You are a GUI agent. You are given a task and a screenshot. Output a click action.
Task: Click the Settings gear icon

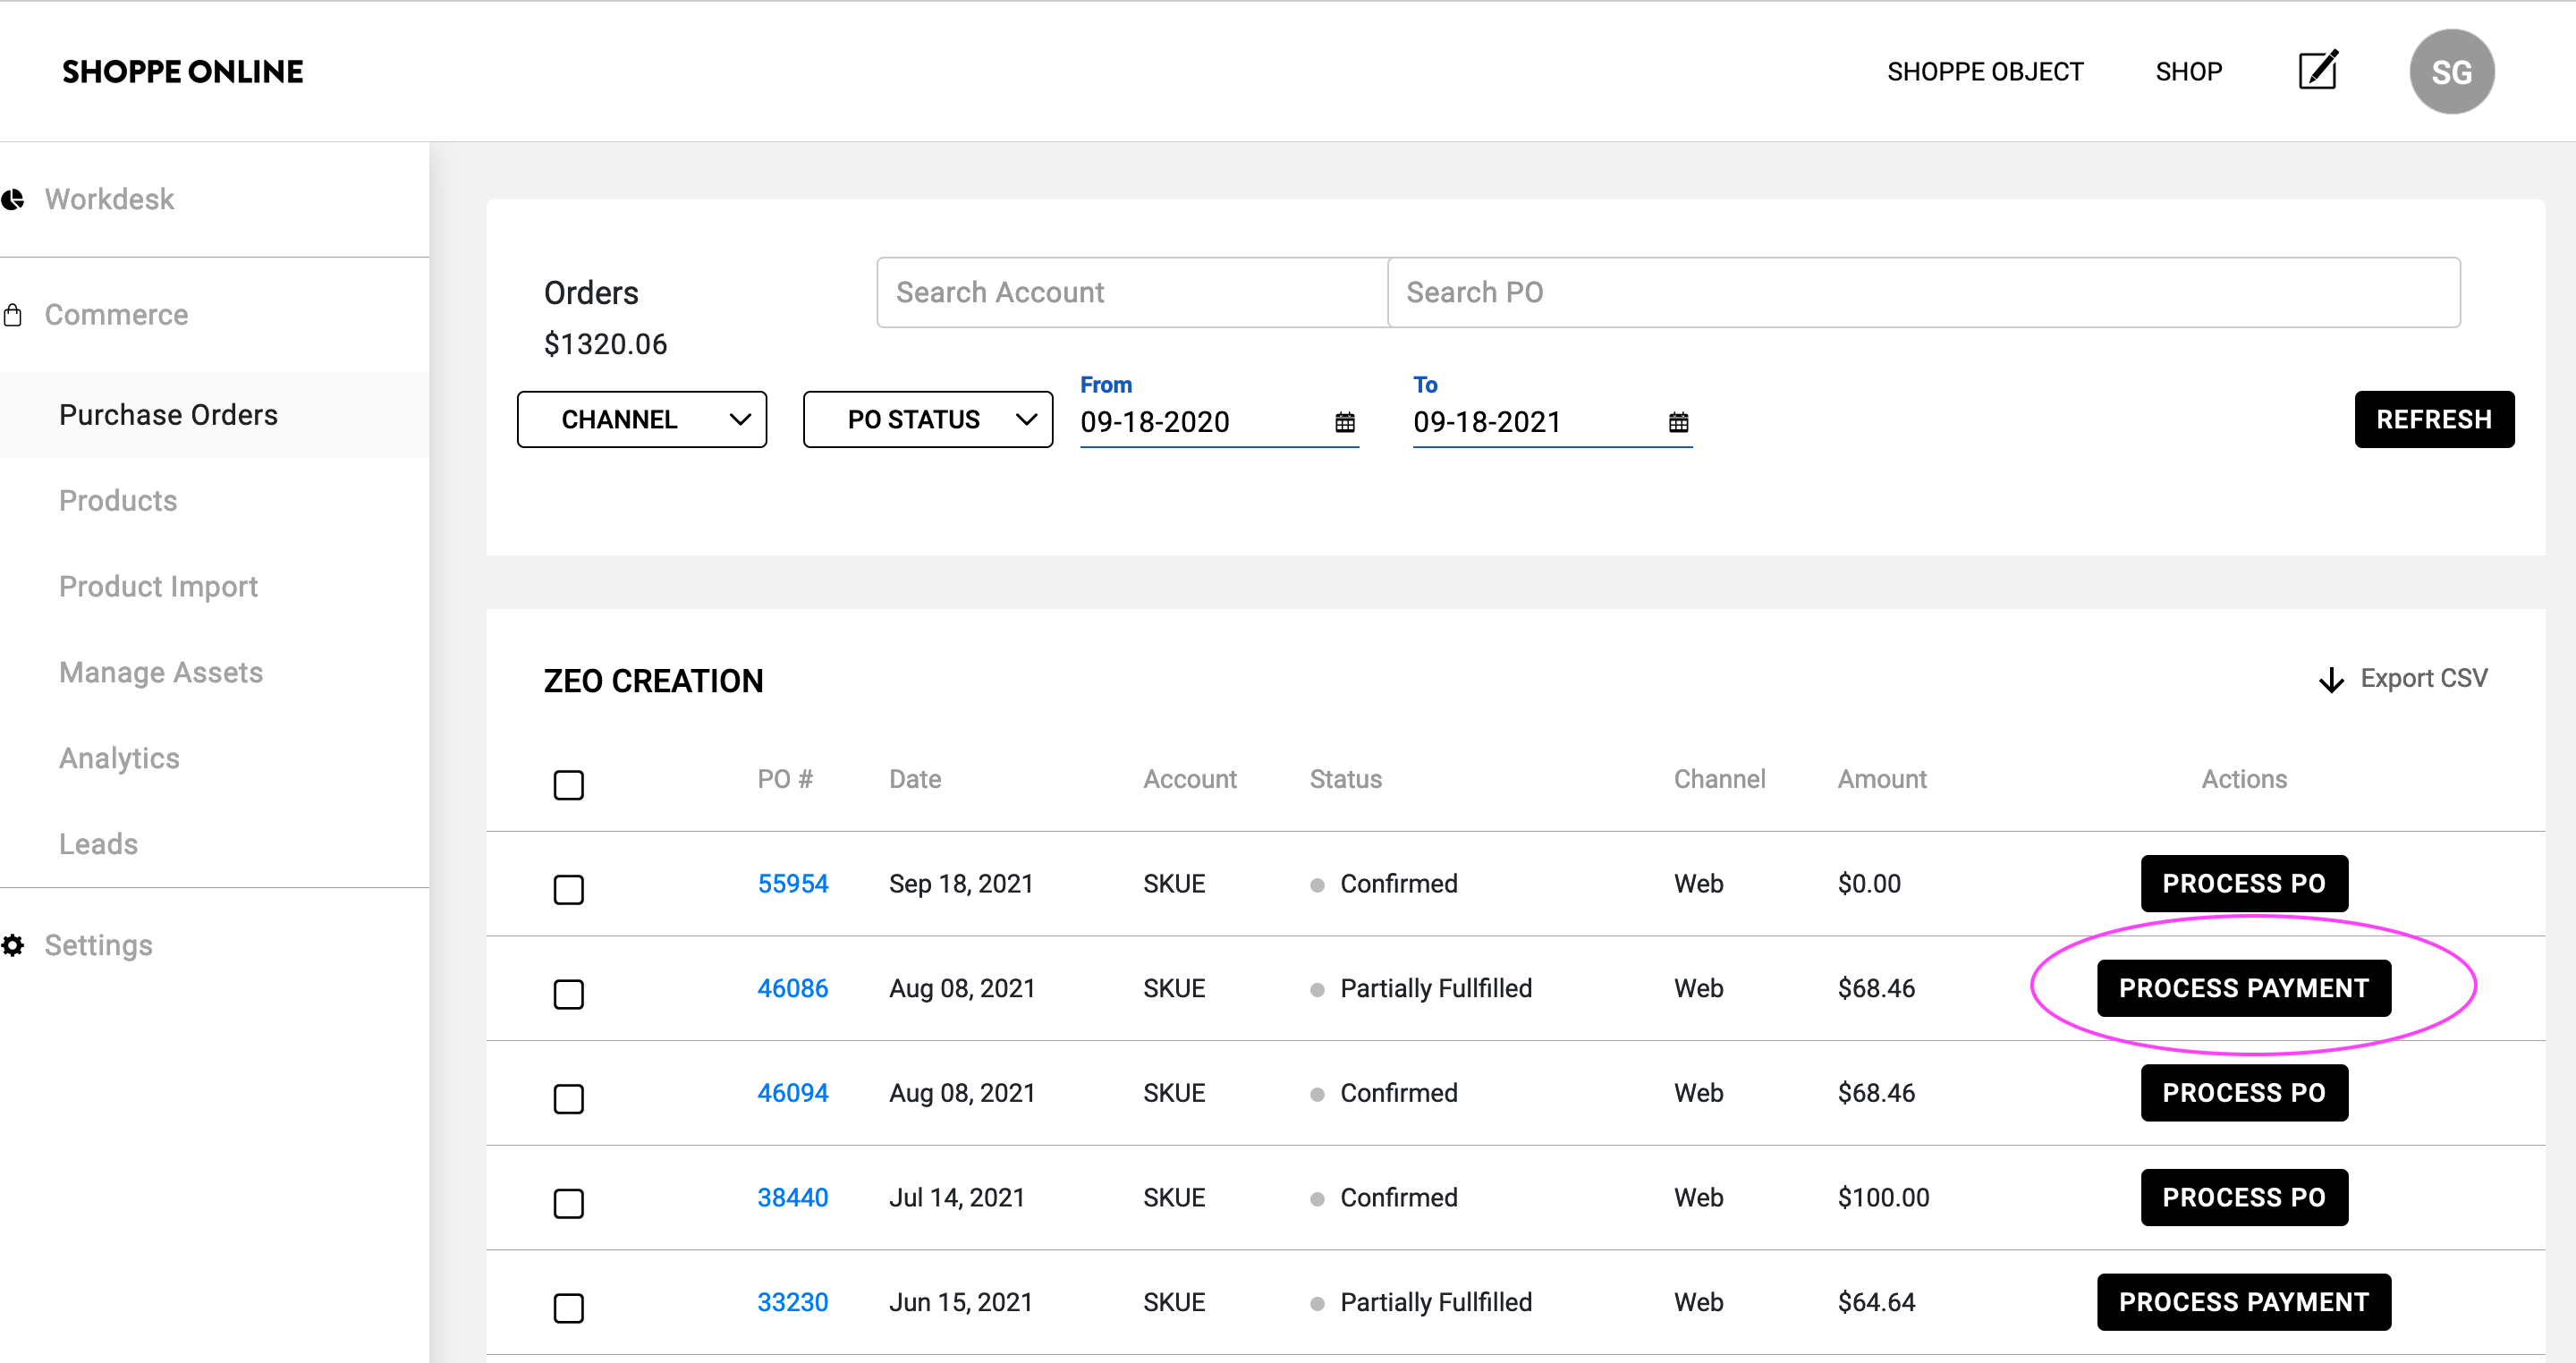13,945
